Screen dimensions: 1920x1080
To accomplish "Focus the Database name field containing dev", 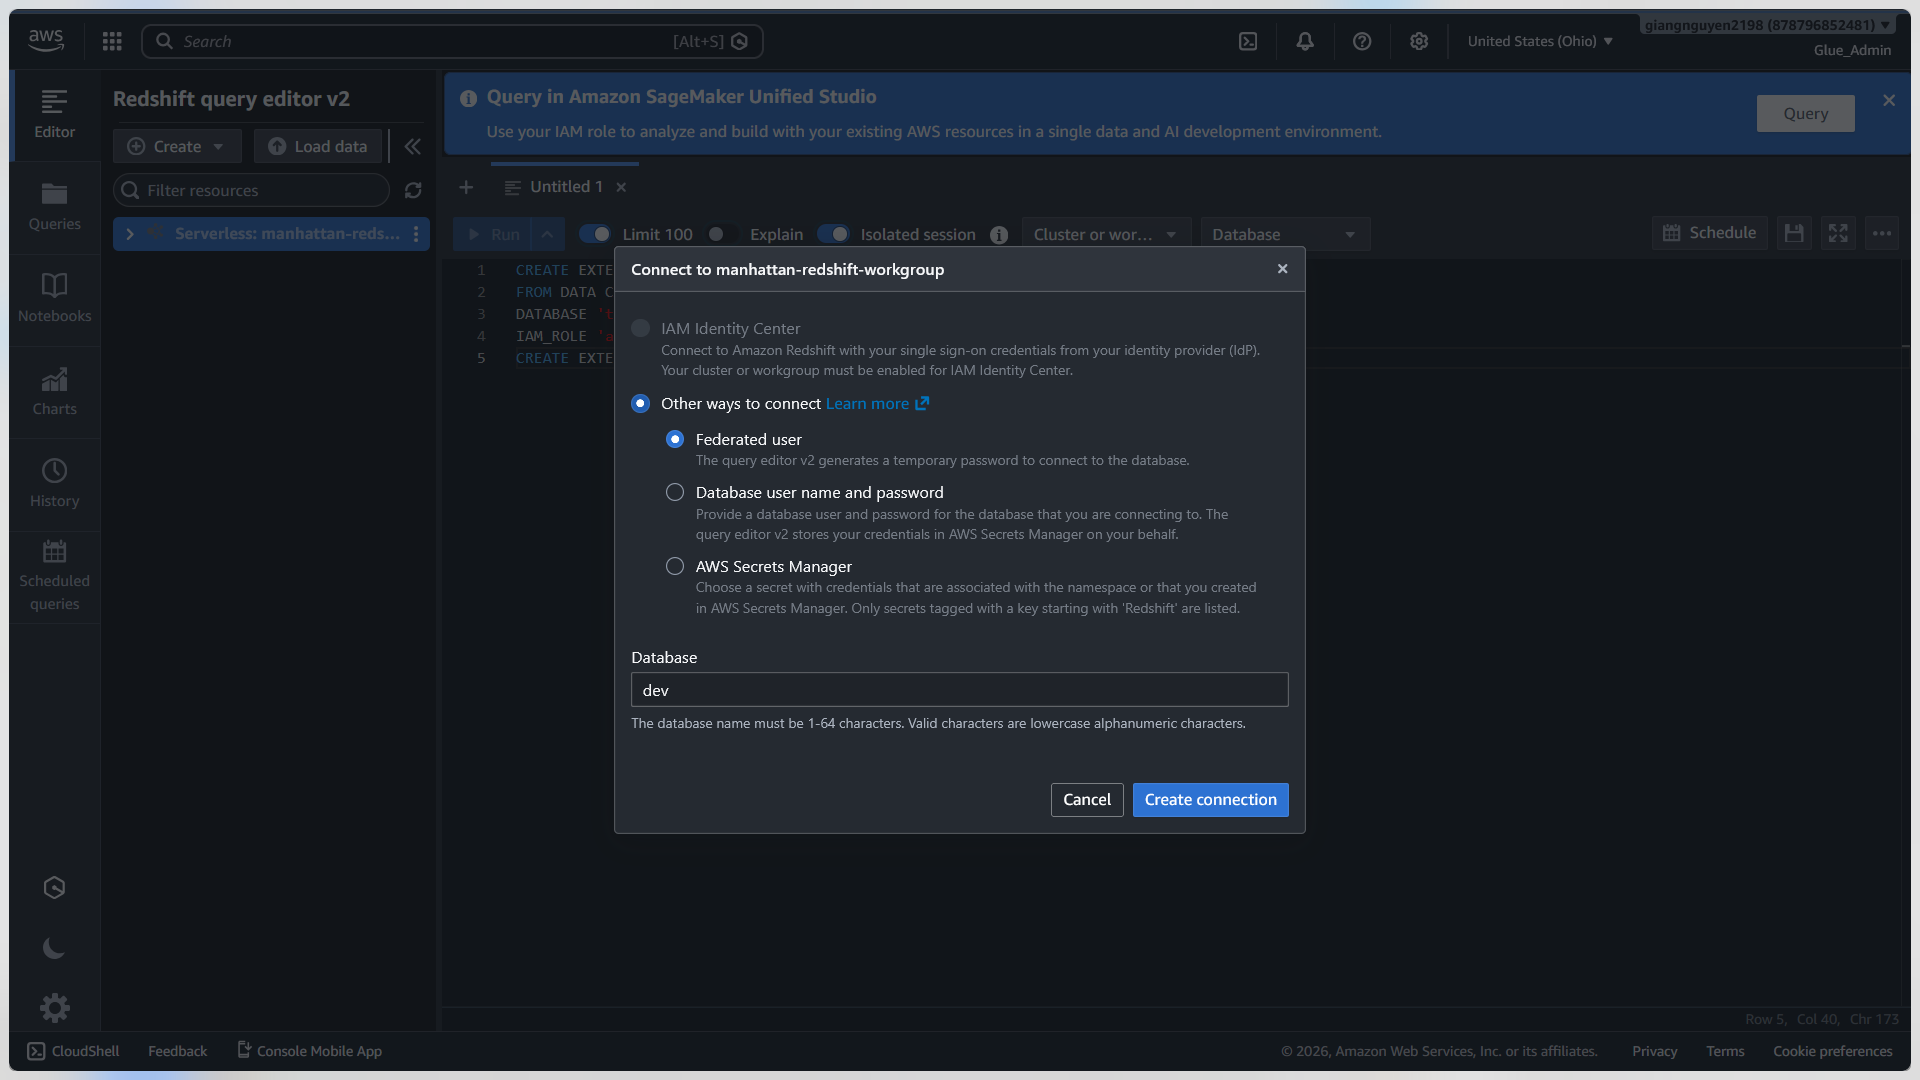I will tap(960, 690).
